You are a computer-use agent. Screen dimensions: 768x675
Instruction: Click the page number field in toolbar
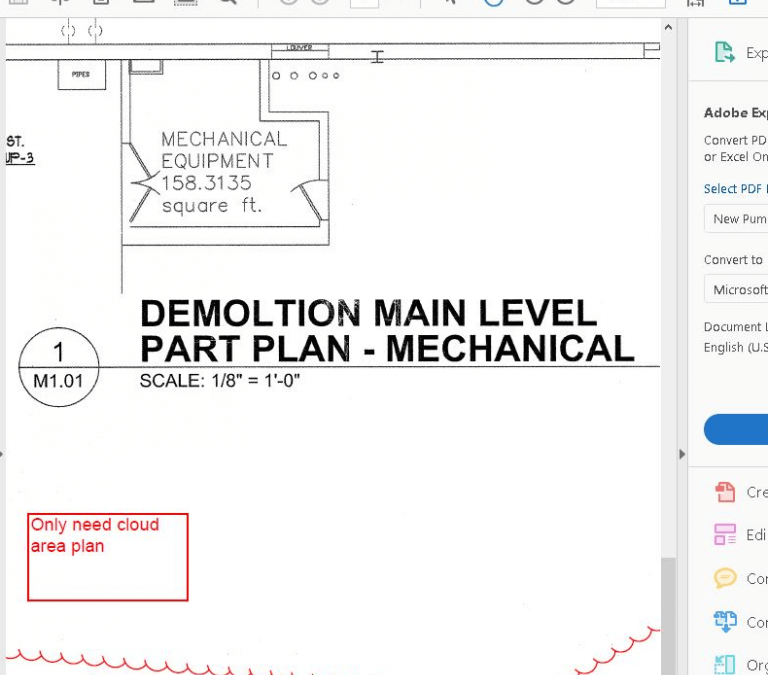pos(364,3)
